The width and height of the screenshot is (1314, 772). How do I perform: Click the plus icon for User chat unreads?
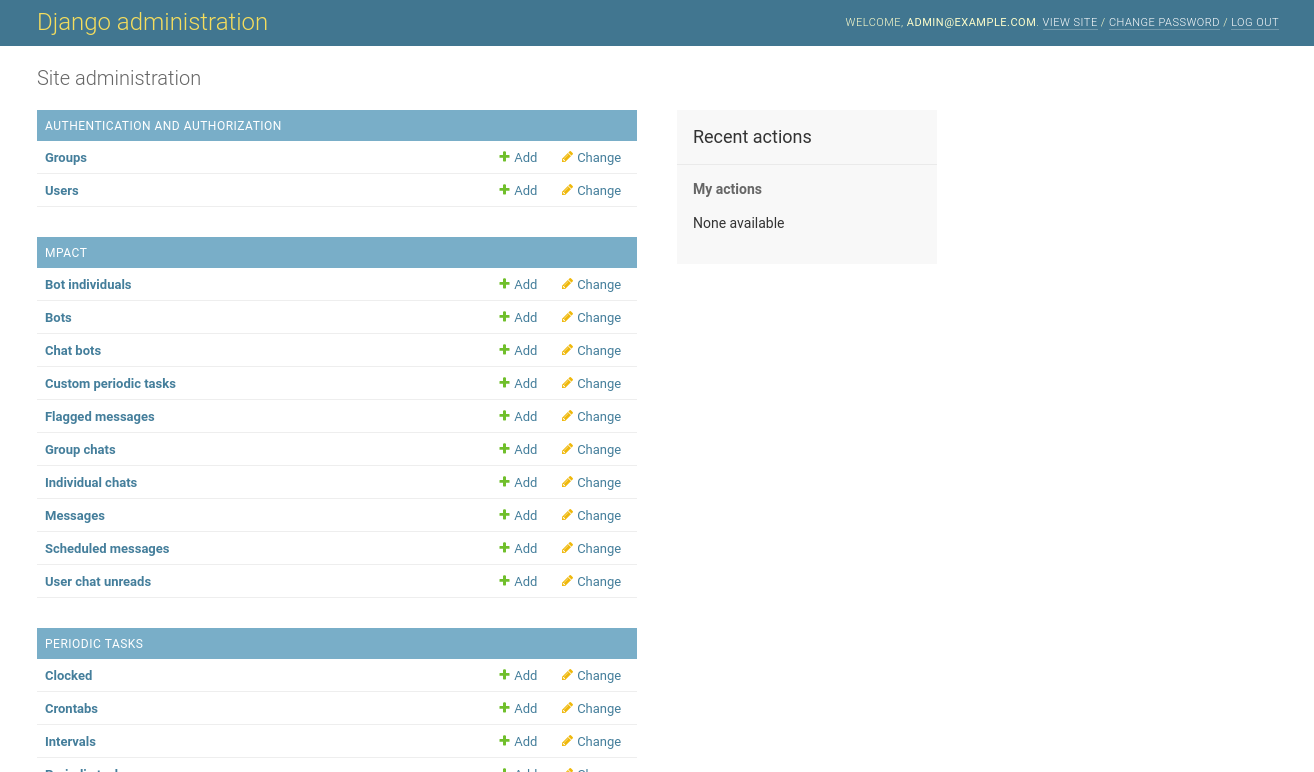(505, 581)
